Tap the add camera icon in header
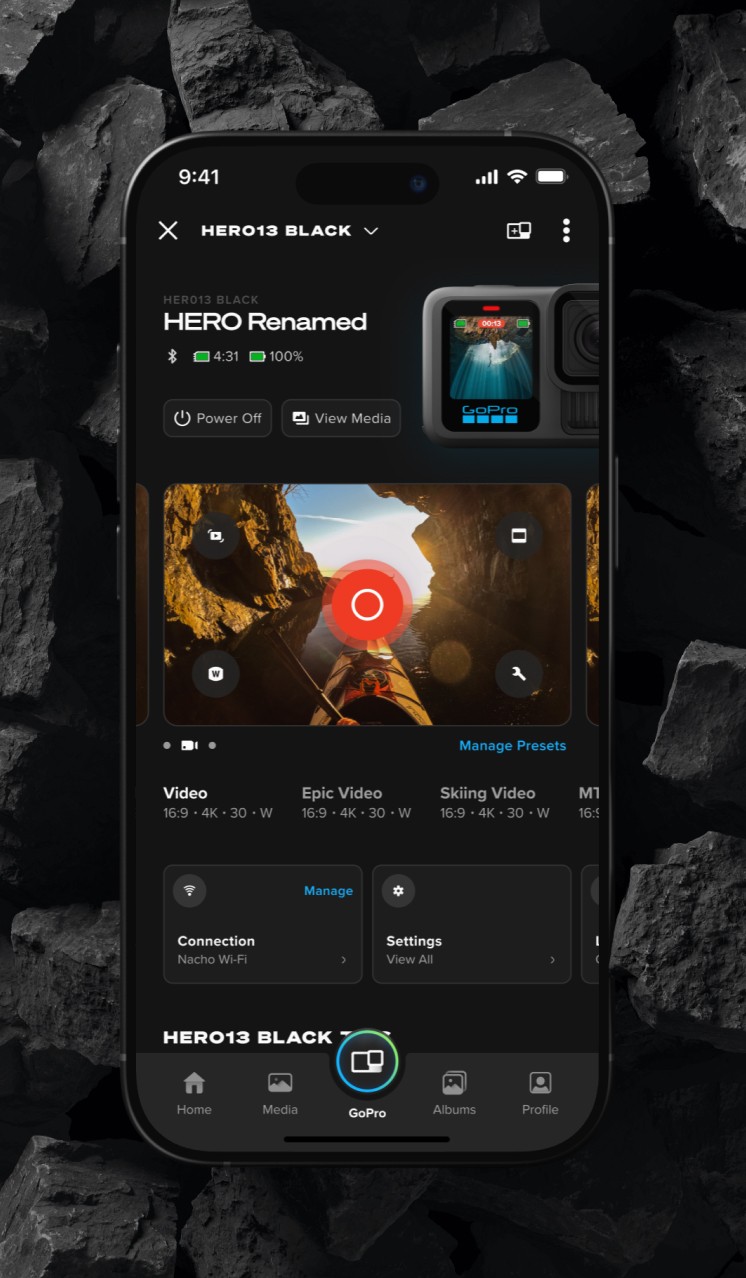The image size is (746, 1278). pyautogui.click(x=518, y=231)
